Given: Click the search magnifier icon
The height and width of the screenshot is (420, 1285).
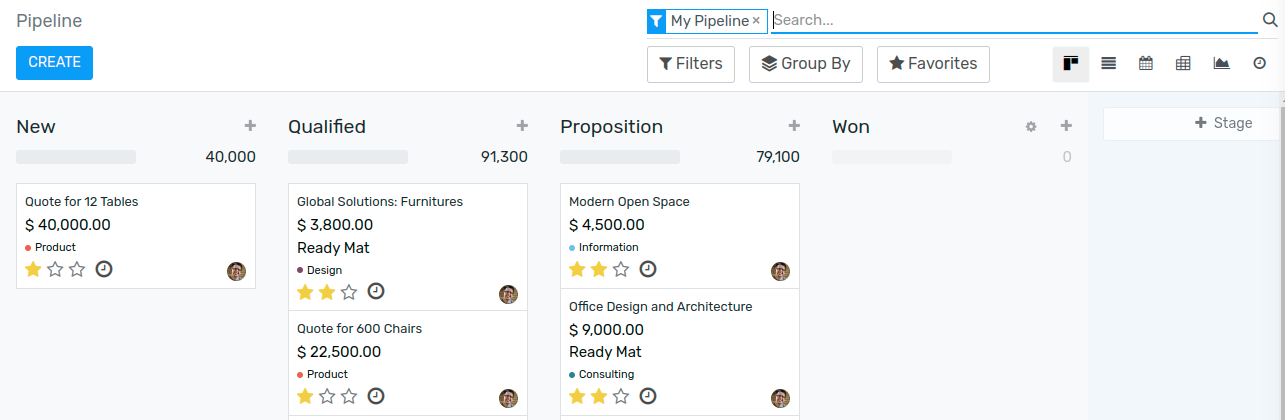Looking at the screenshot, I should pos(1269,20).
